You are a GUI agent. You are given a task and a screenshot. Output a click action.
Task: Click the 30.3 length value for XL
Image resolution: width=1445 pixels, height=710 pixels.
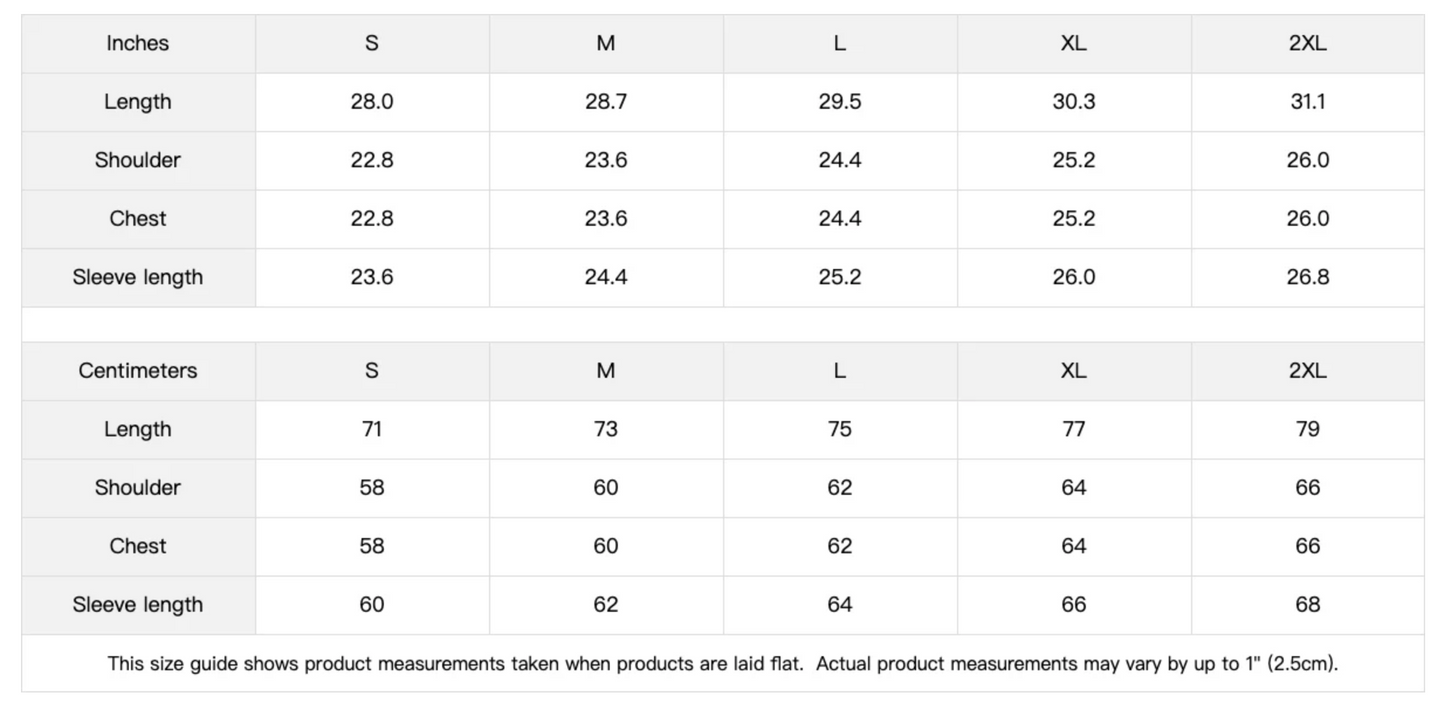click(1073, 102)
